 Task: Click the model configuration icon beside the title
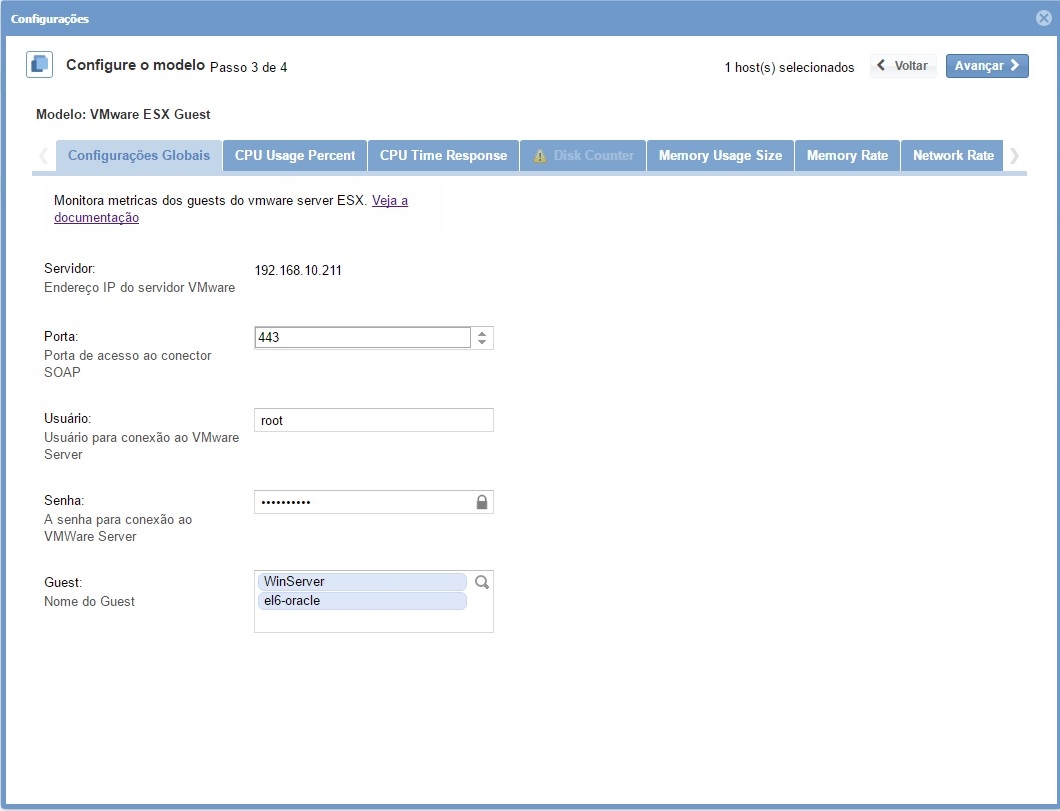(x=39, y=65)
